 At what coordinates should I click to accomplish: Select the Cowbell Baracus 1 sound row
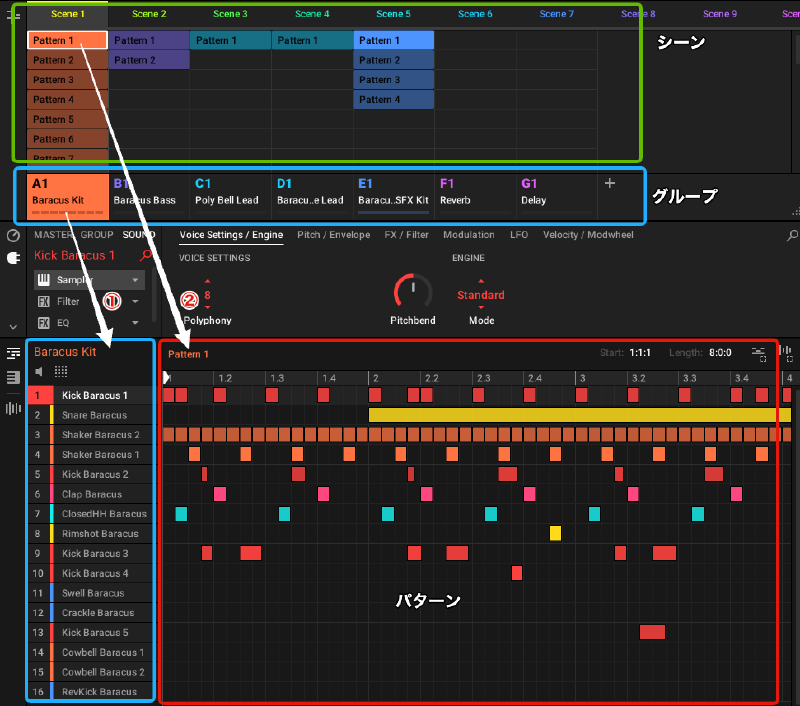point(91,652)
